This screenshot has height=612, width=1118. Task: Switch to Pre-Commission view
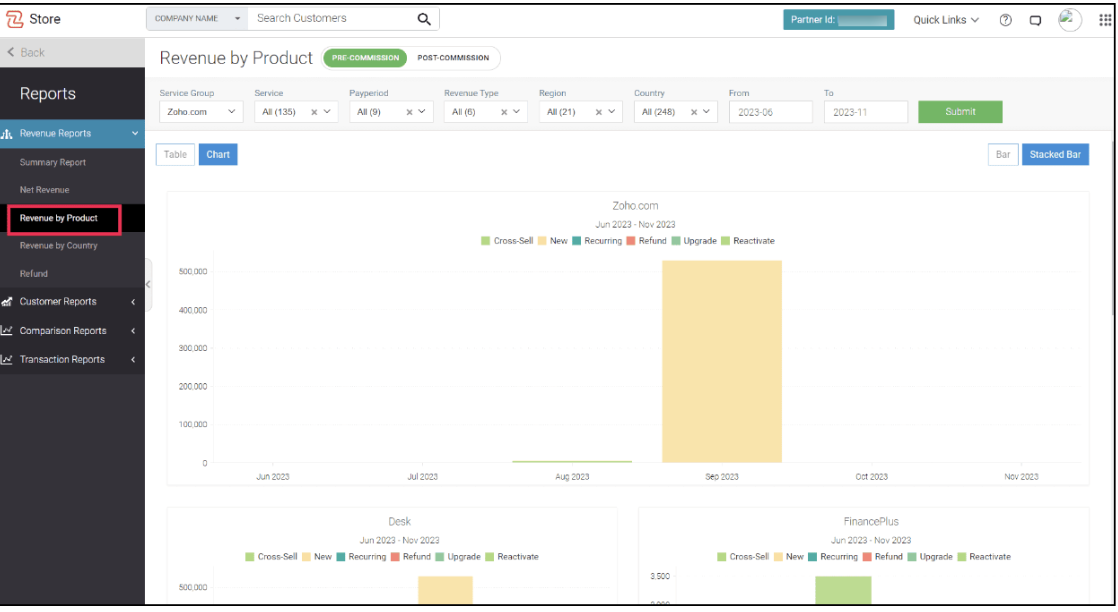point(365,58)
